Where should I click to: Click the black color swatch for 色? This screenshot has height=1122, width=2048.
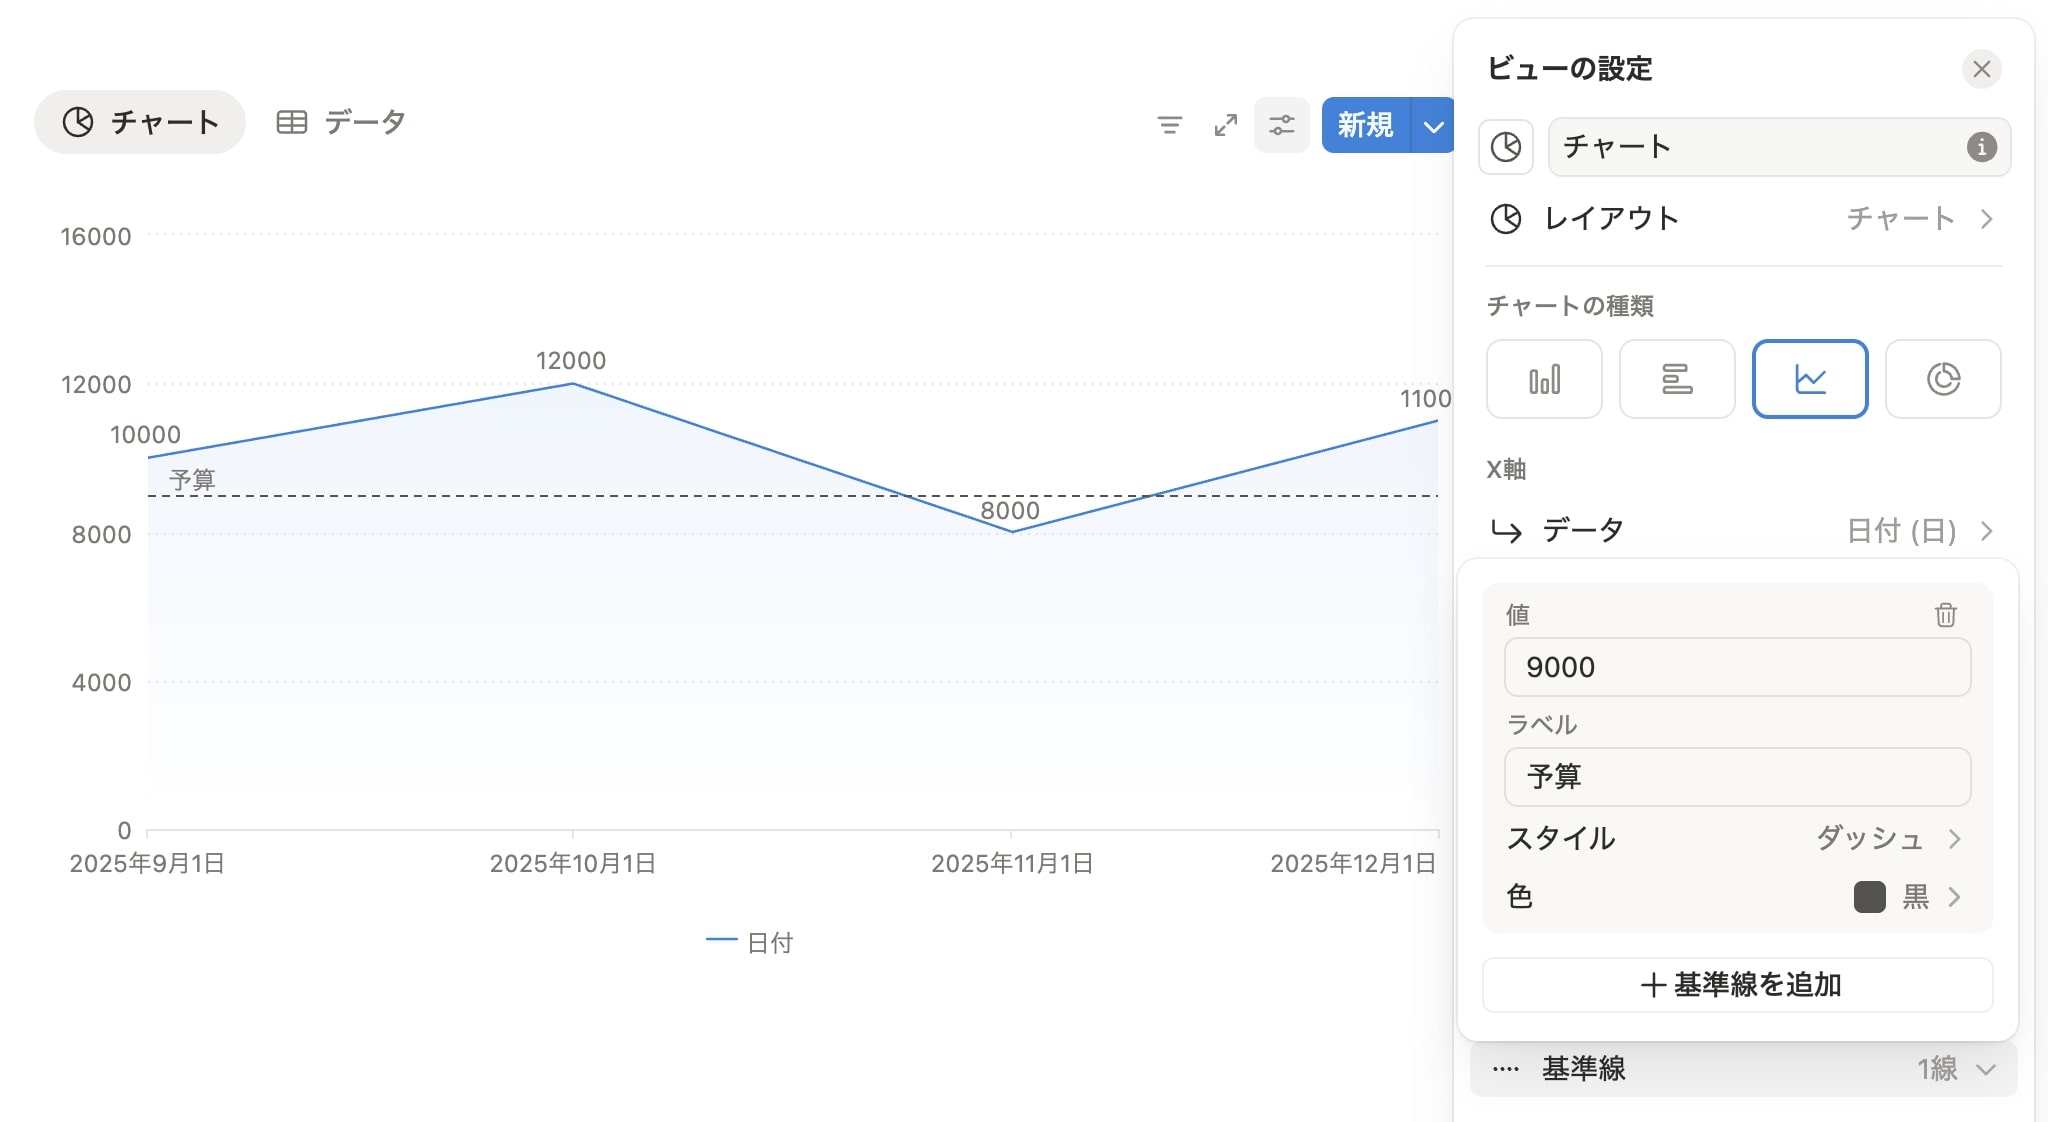1869,897
